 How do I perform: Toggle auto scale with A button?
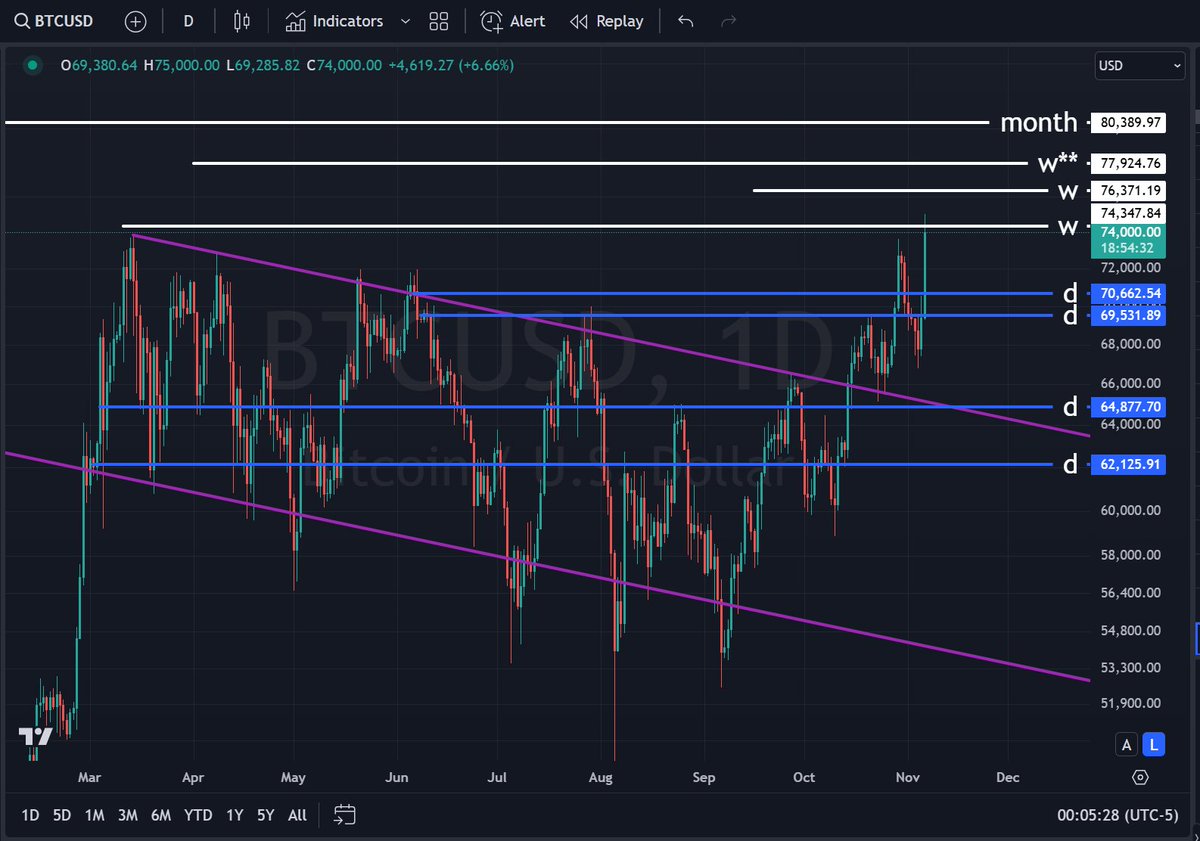pyautogui.click(x=1127, y=744)
